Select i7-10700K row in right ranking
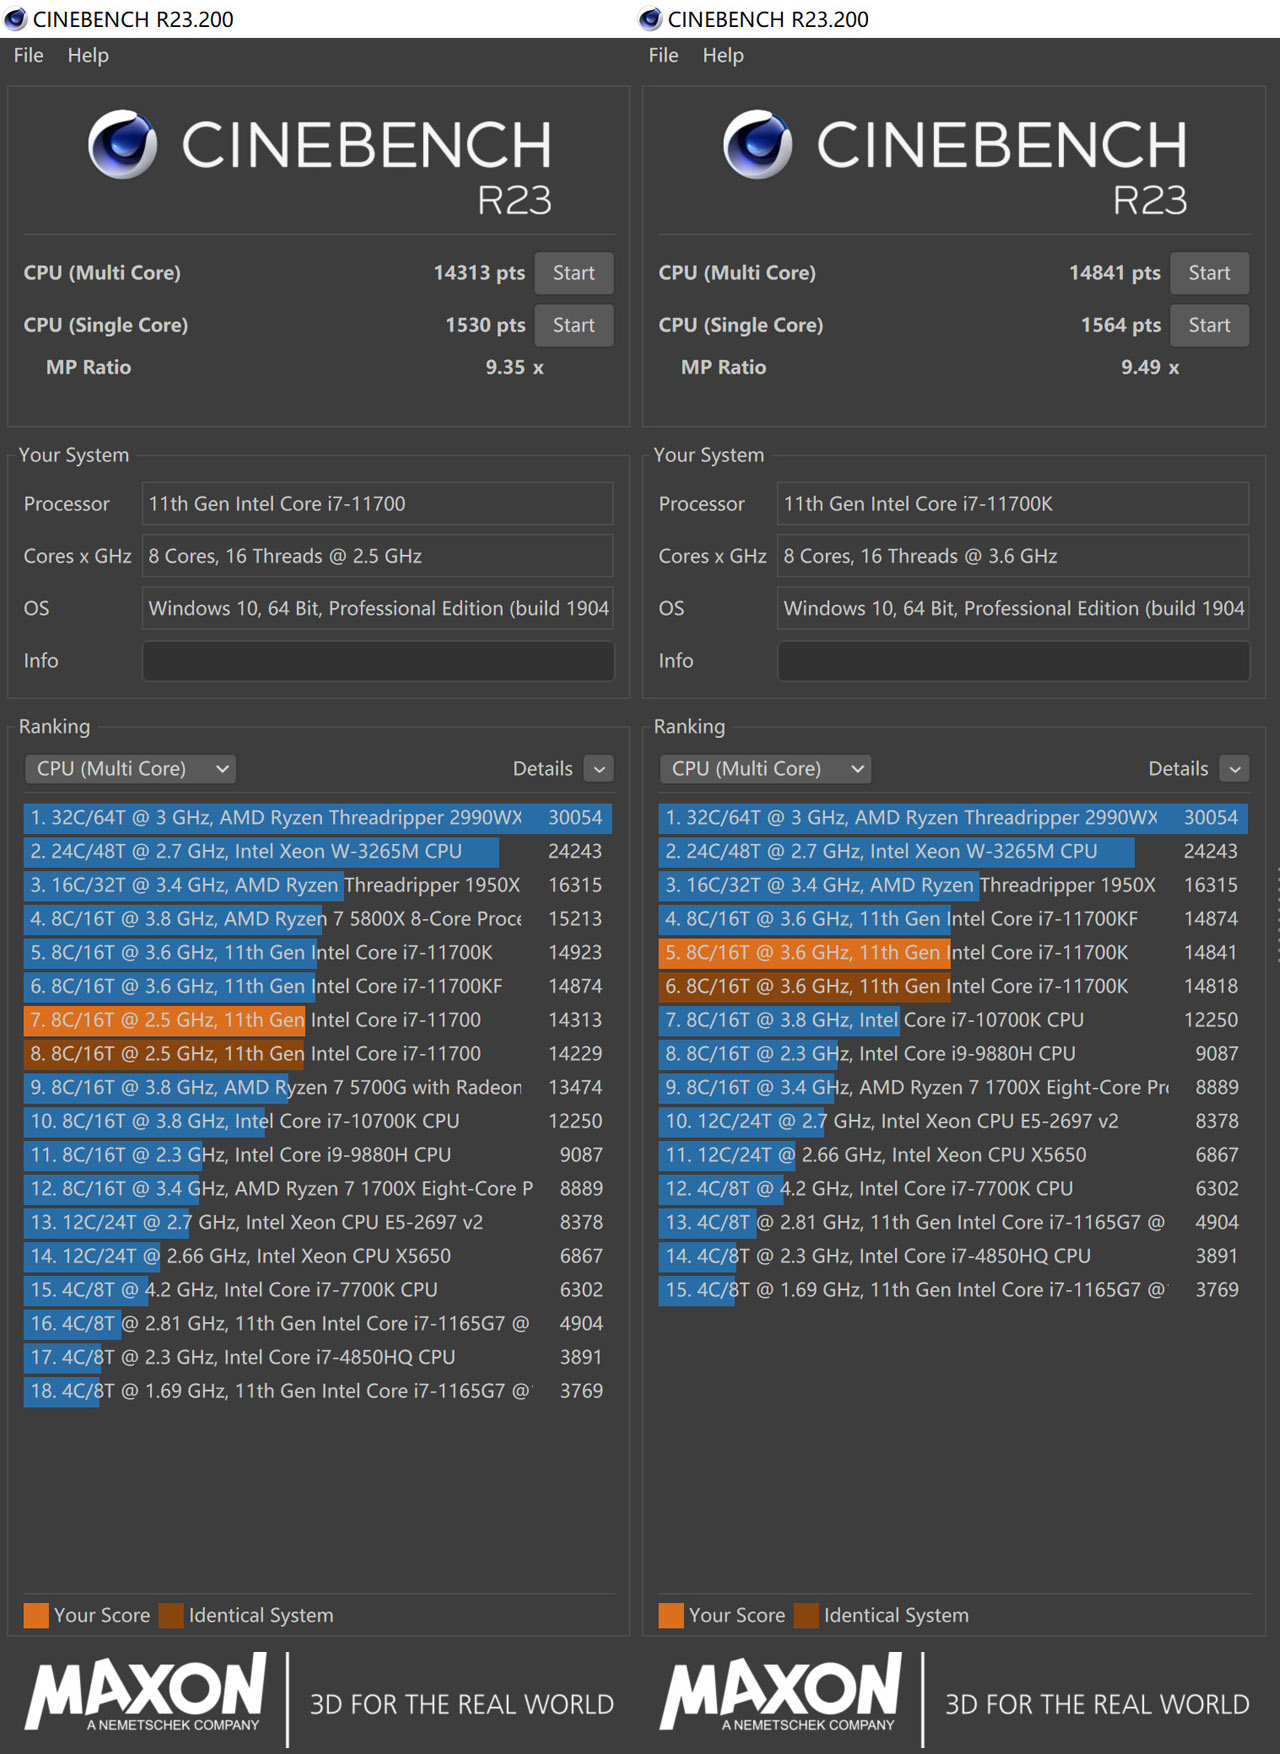 (953, 1020)
